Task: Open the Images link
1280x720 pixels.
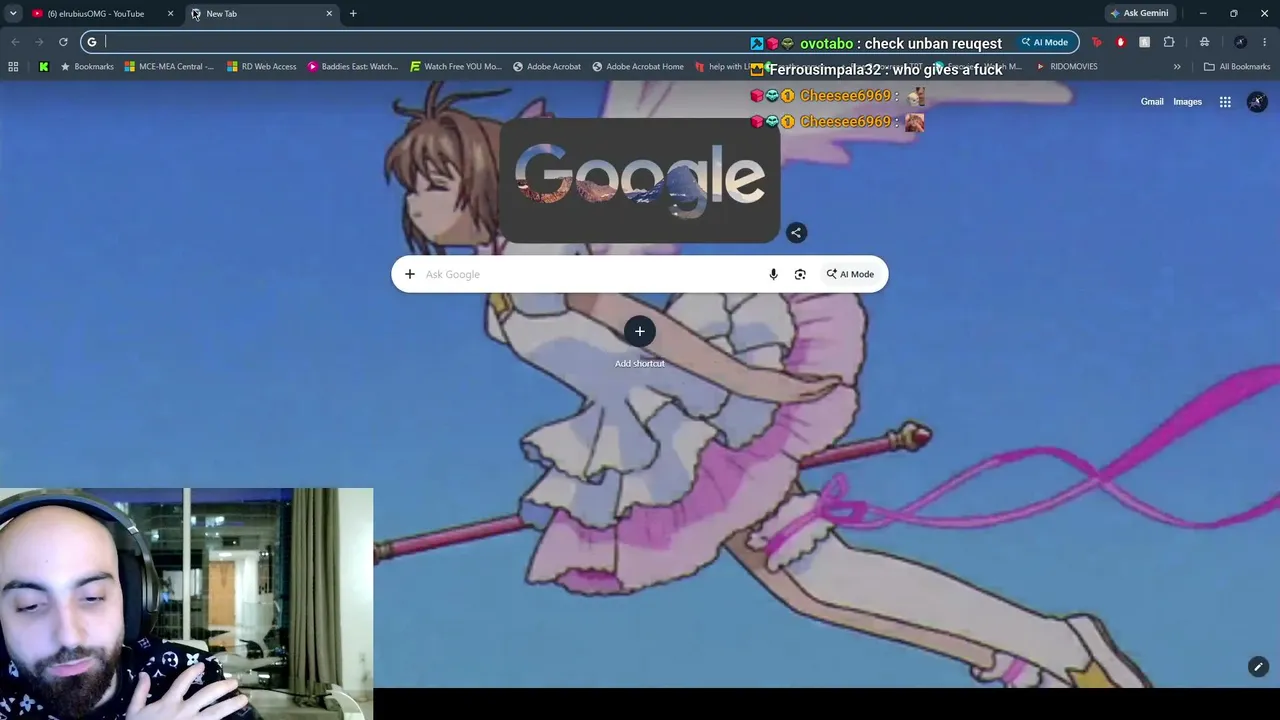Action: (x=1187, y=102)
